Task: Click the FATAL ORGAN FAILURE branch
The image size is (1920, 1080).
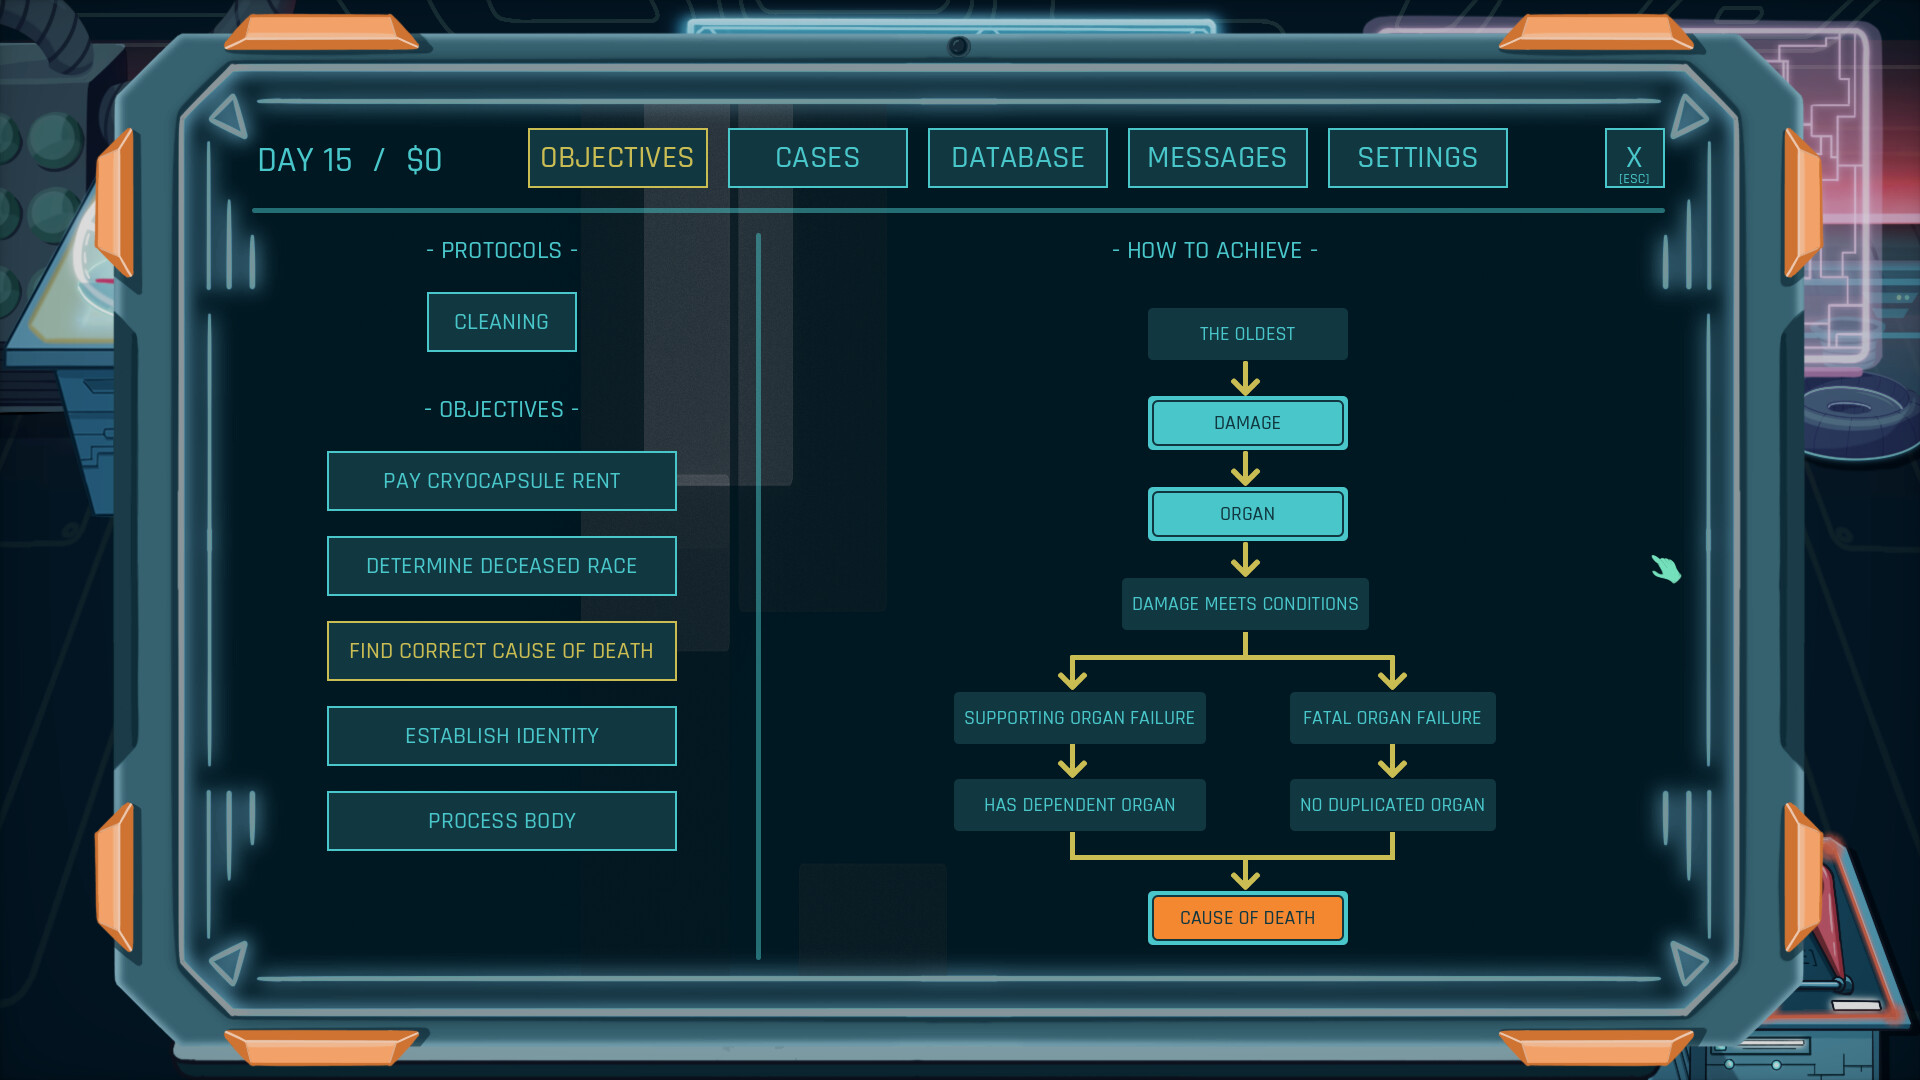Action: click(1392, 717)
